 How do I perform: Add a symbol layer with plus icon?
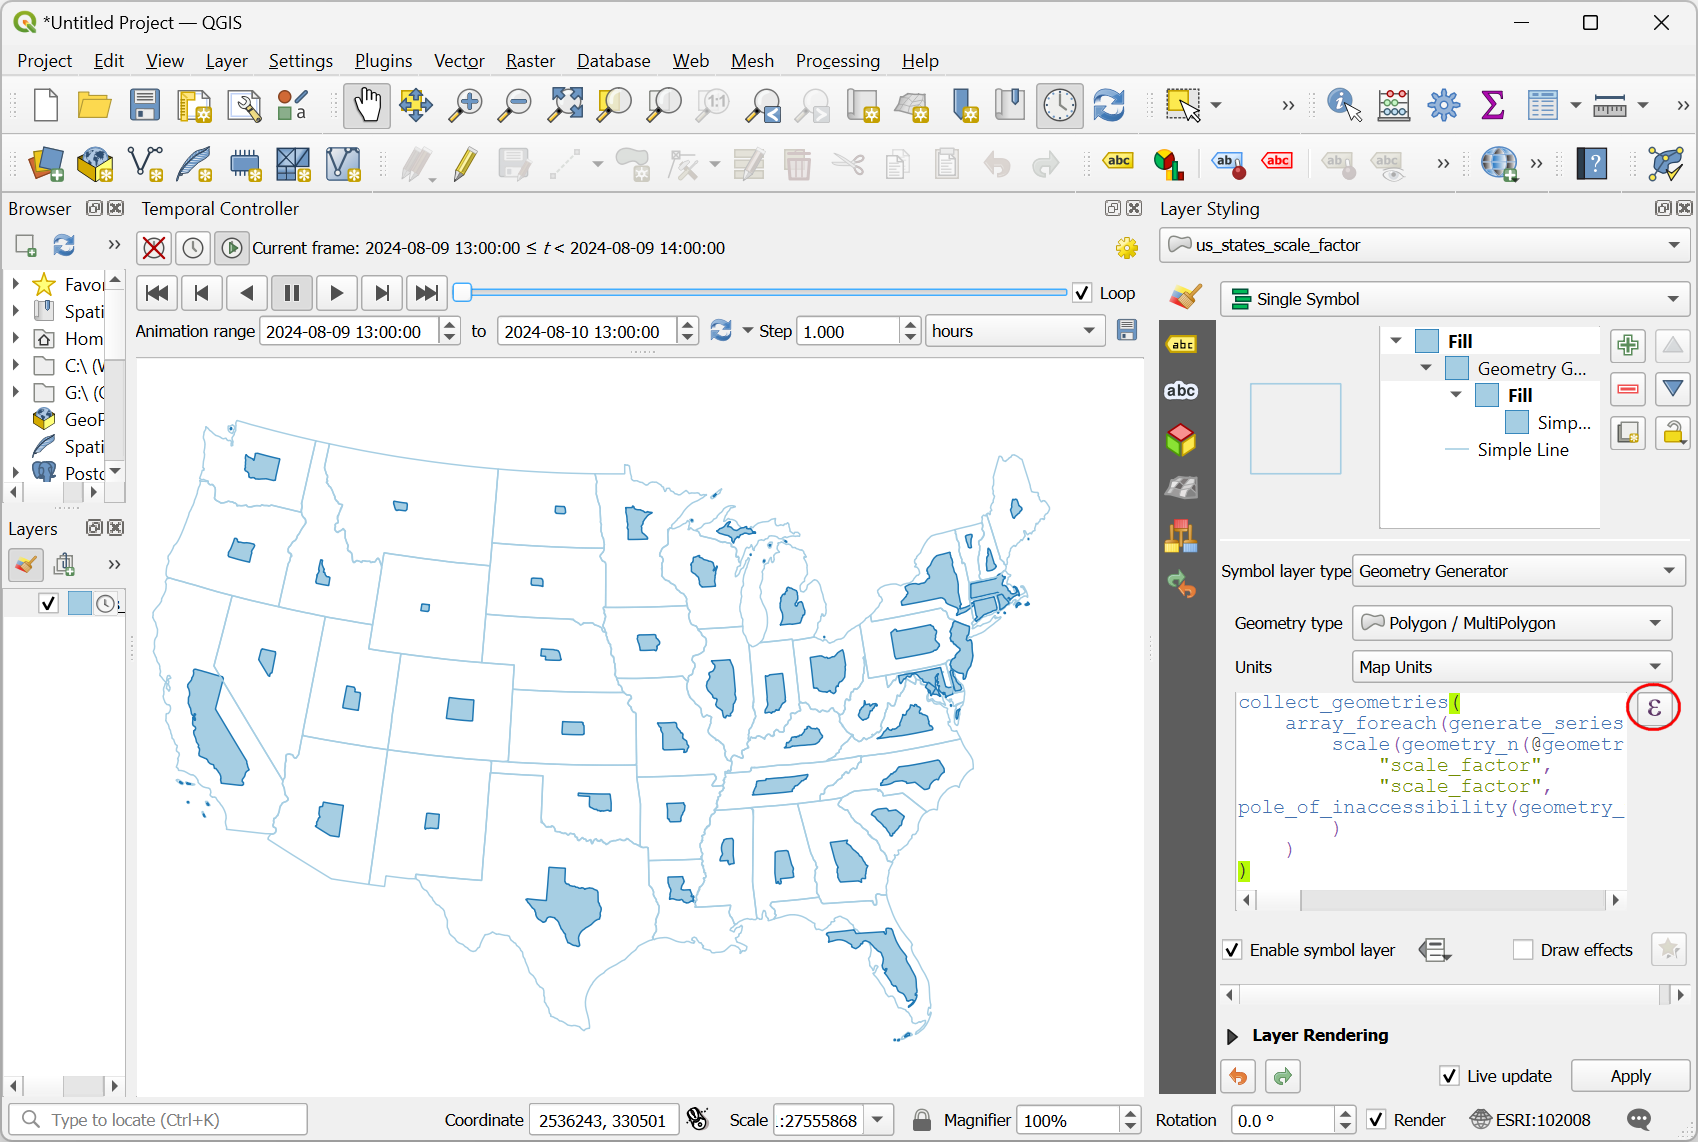(x=1628, y=346)
